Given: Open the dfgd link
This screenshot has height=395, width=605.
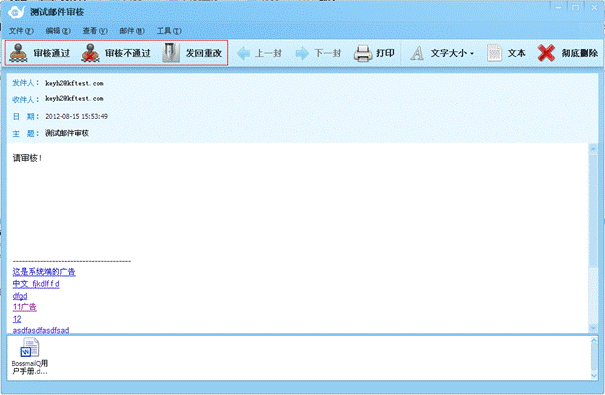Looking at the screenshot, I should point(20,296).
